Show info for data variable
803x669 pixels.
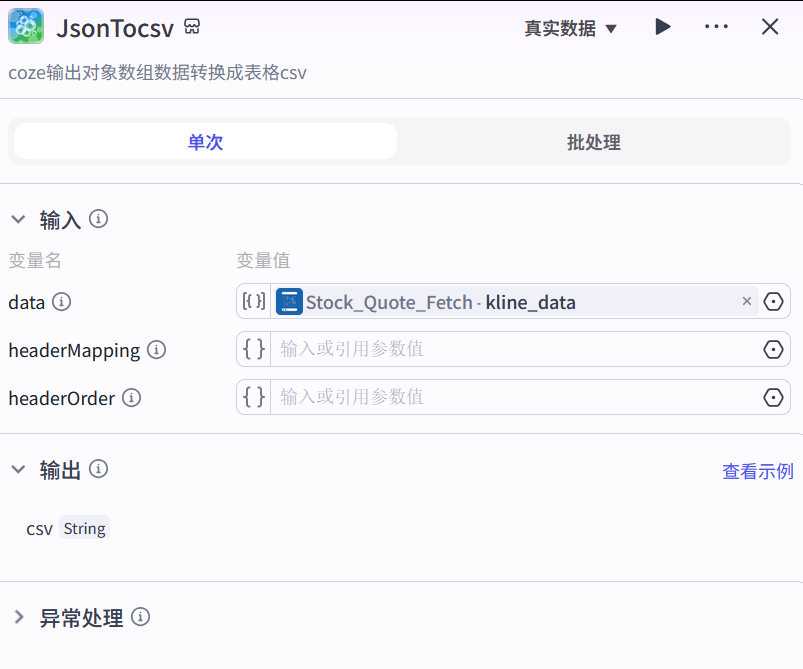click(x=61, y=302)
